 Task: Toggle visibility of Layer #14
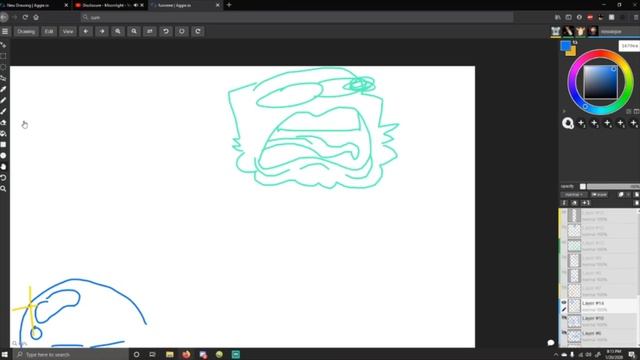(x=564, y=302)
